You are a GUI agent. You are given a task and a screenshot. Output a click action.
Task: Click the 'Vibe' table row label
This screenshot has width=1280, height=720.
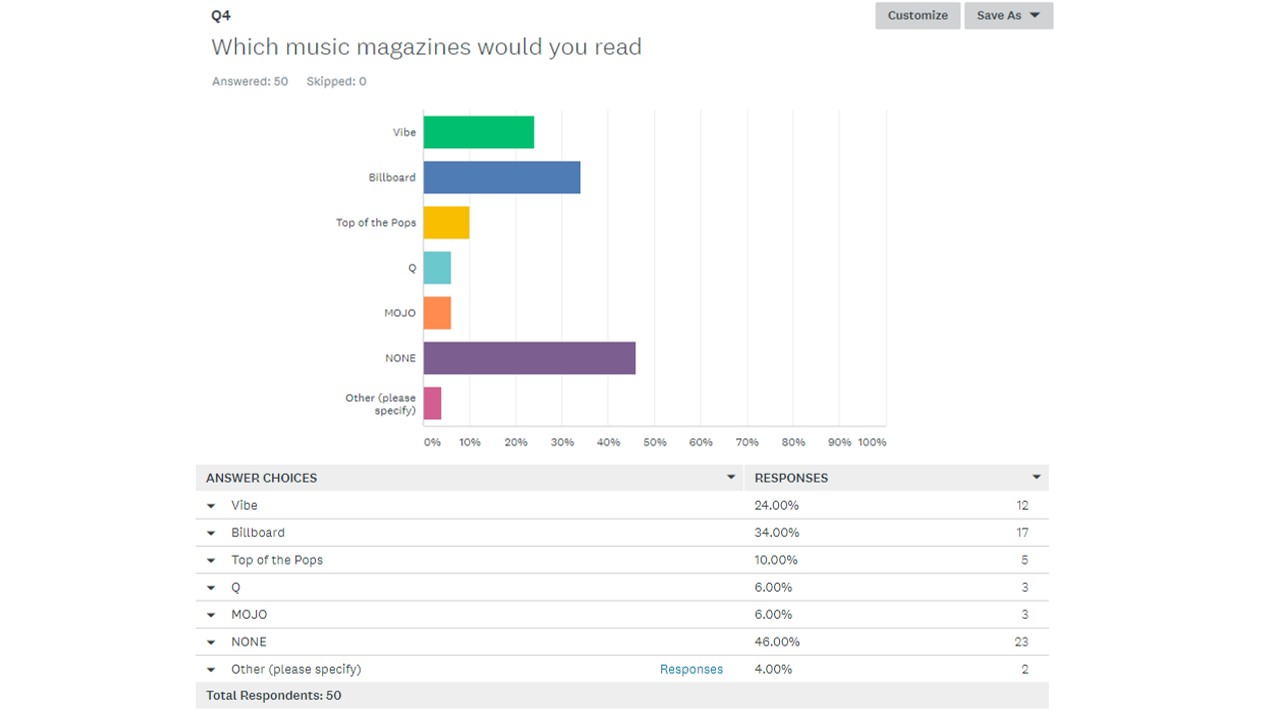(x=244, y=505)
